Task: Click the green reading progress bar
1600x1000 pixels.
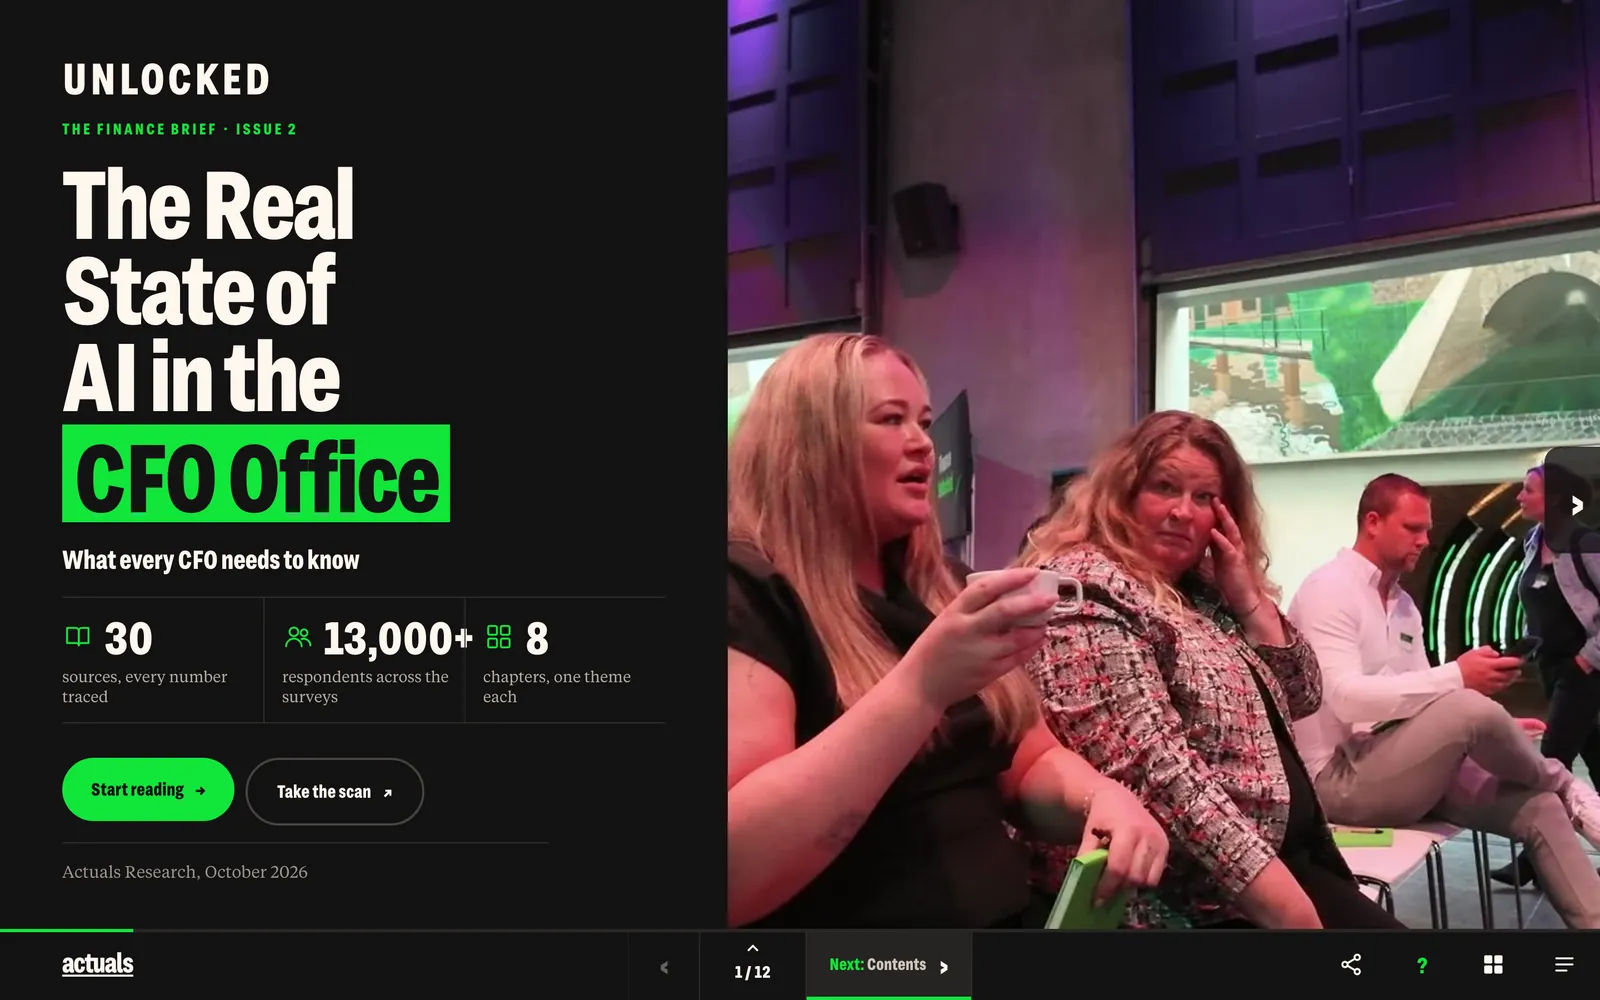Action: pos(66,931)
